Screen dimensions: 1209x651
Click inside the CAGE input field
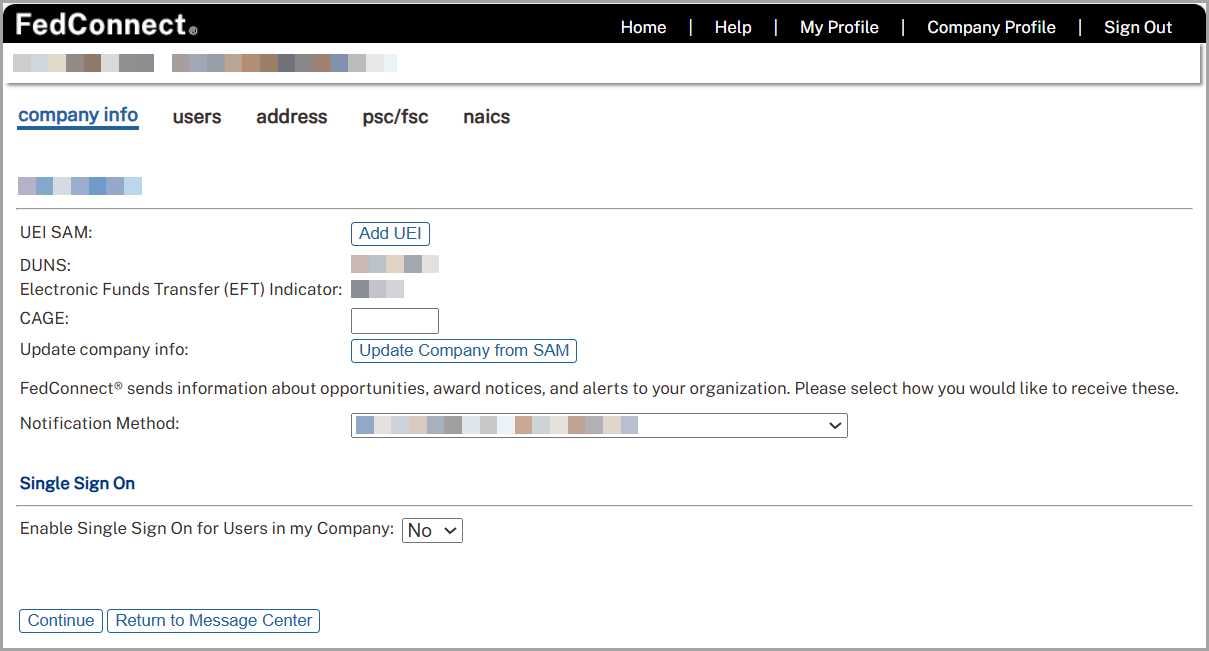tap(394, 320)
